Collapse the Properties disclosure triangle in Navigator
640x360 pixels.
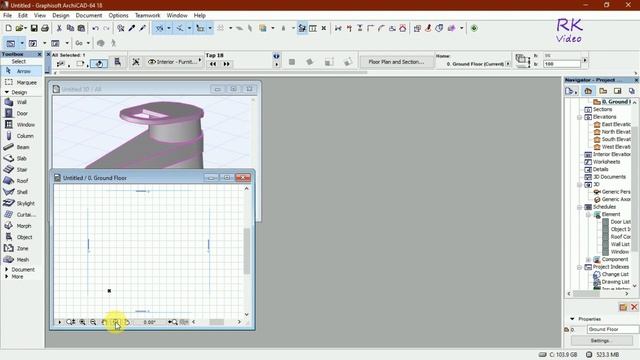pos(572,319)
